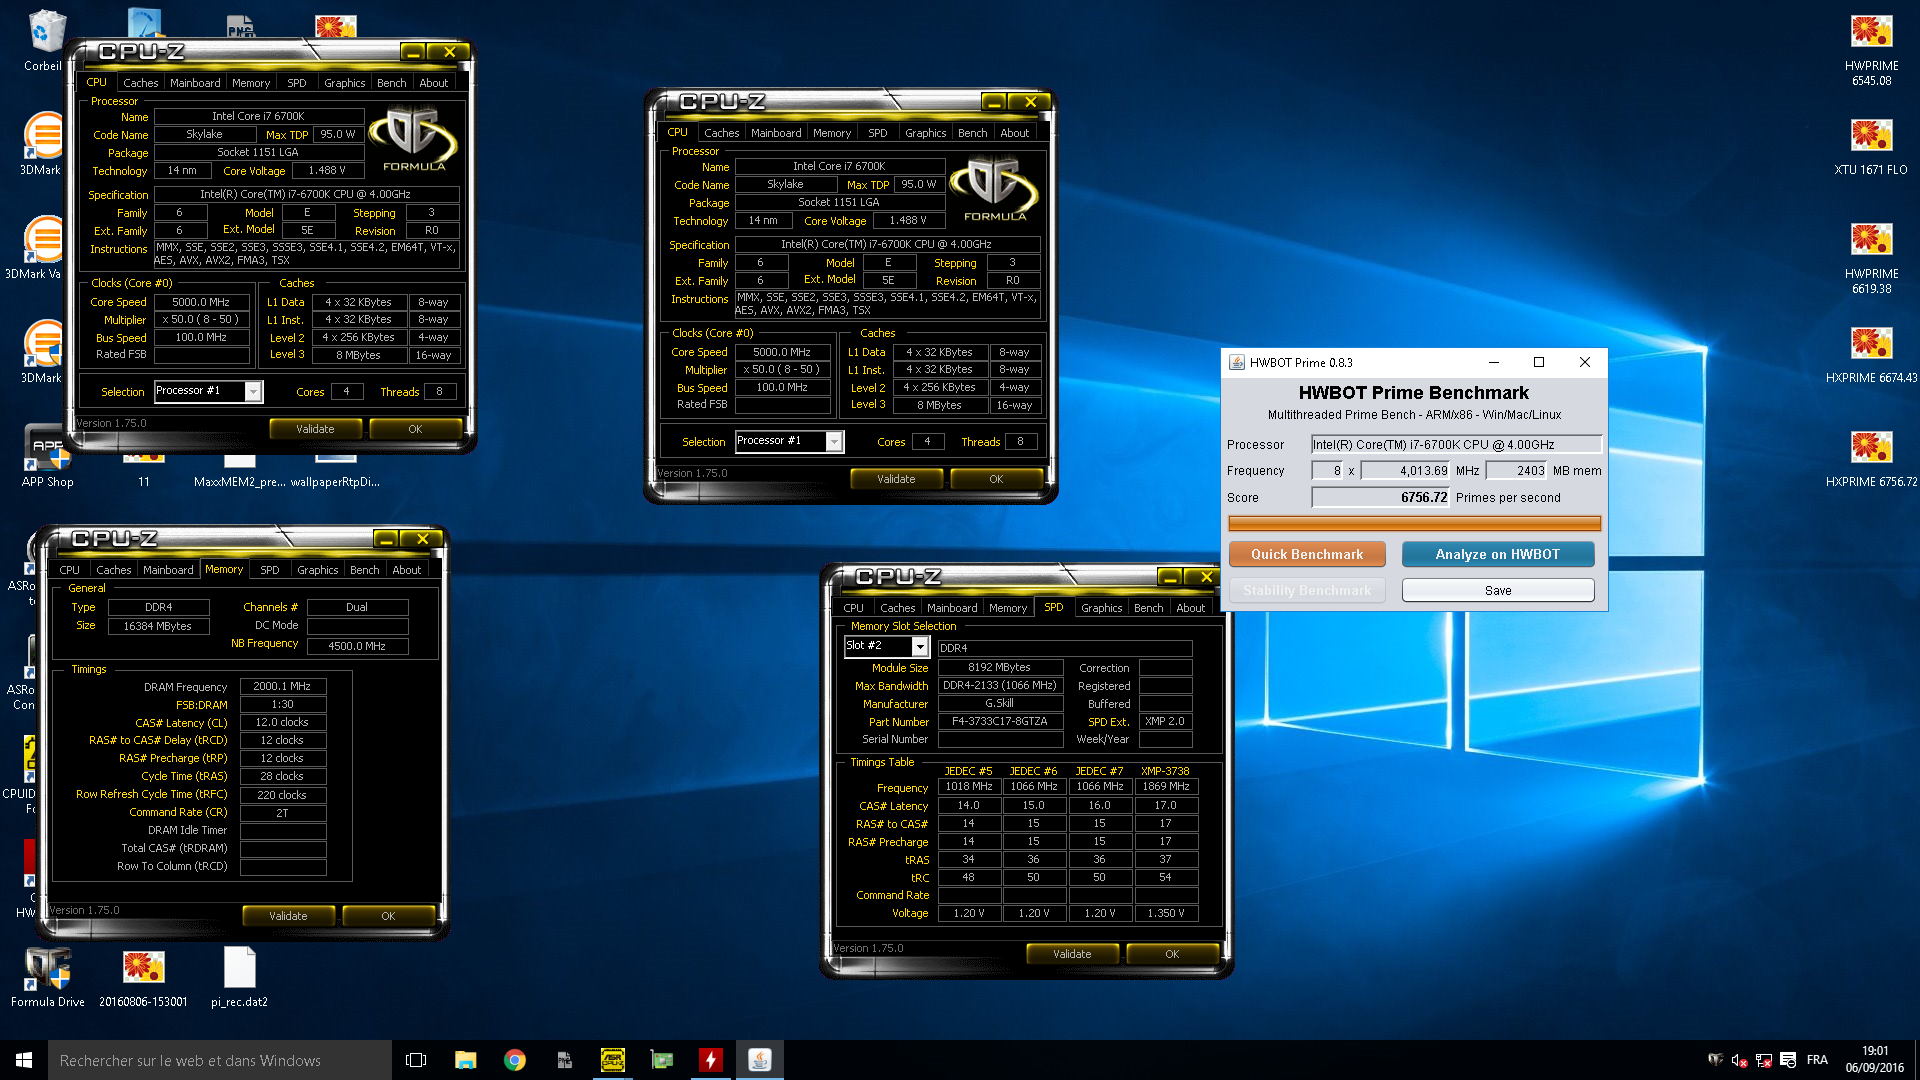Click the HWBOT Processor name field
This screenshot has height=1080, width=1920.
coord(1456,444)
